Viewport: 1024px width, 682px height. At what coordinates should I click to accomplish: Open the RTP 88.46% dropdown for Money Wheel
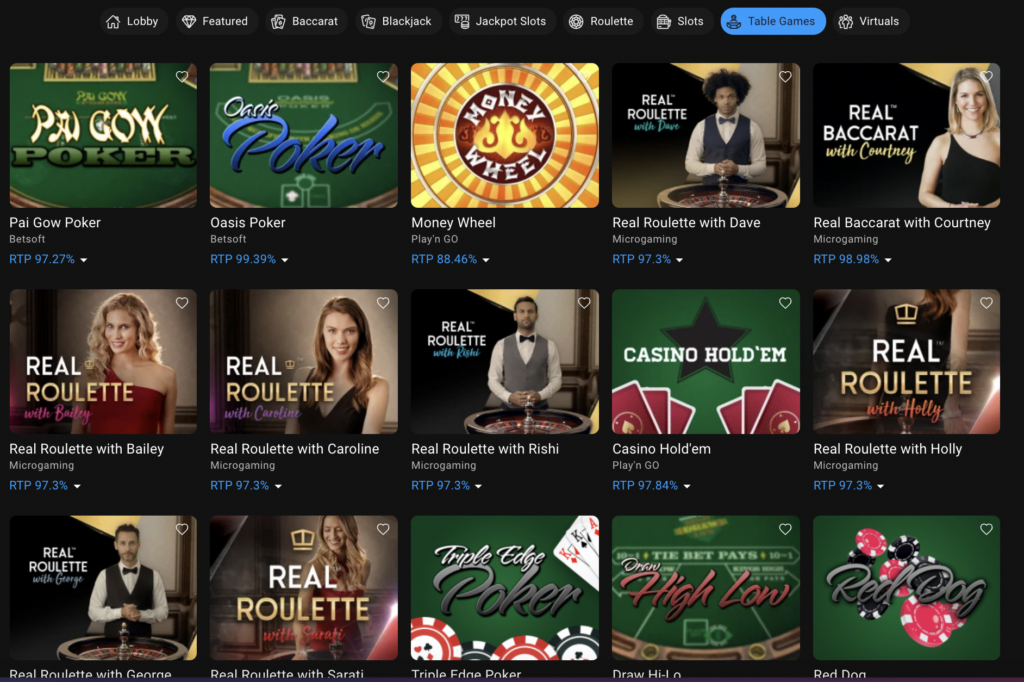(451, 259)
